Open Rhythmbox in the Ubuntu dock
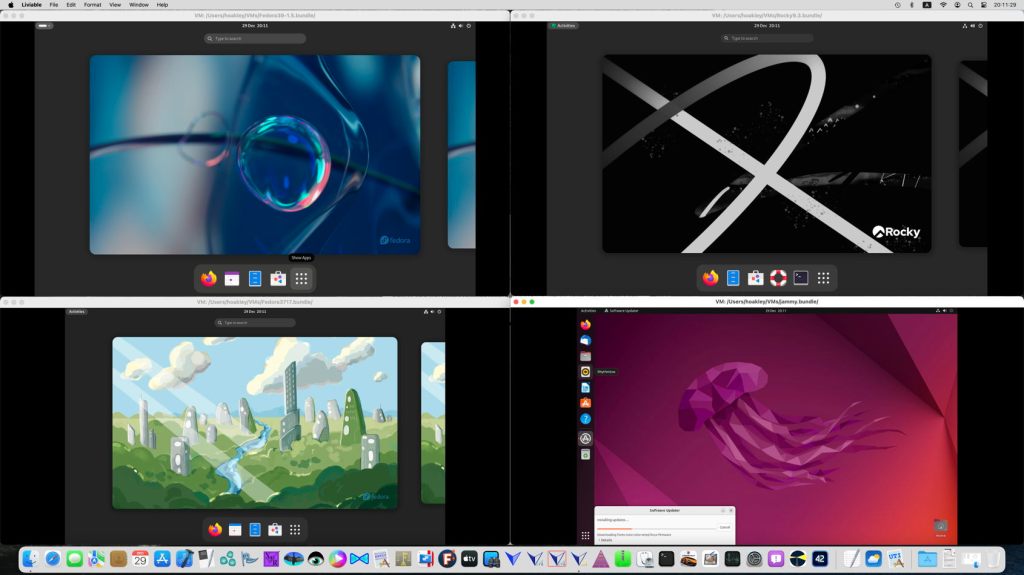This screenshot has width=1024, height=575. [585, 371]
